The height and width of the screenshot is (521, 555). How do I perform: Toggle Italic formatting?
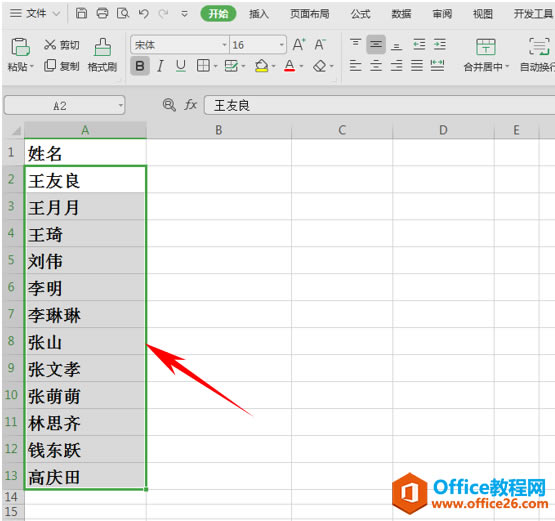pyautogui.click(x=160, y=66)
